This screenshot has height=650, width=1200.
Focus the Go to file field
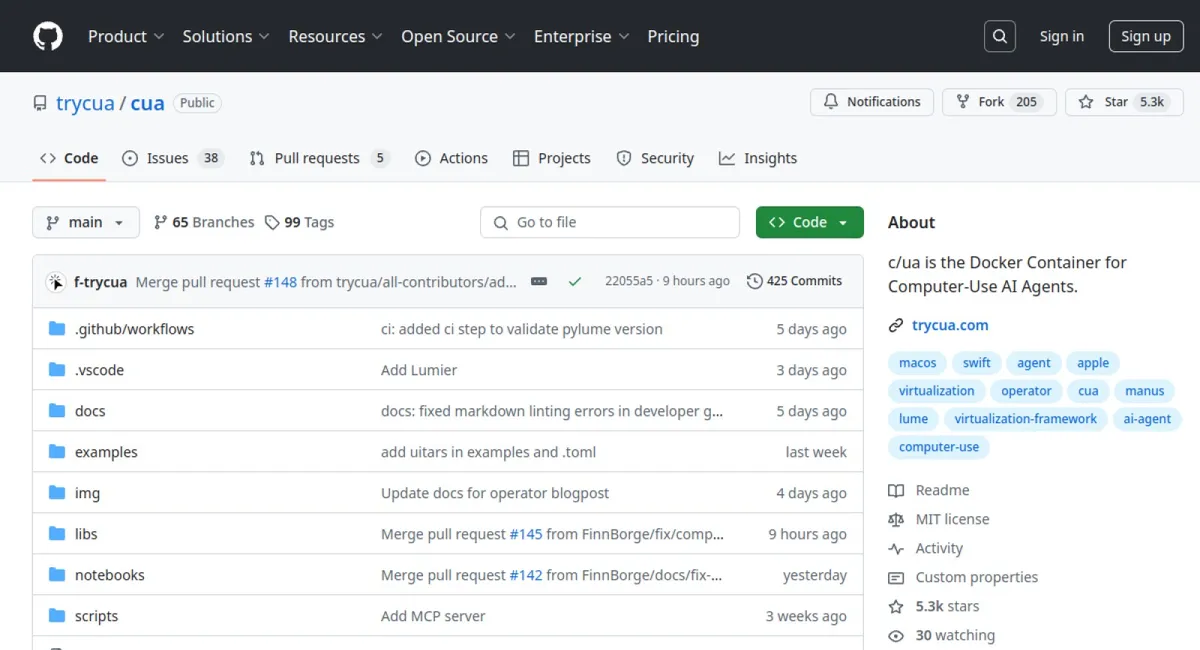610,222
